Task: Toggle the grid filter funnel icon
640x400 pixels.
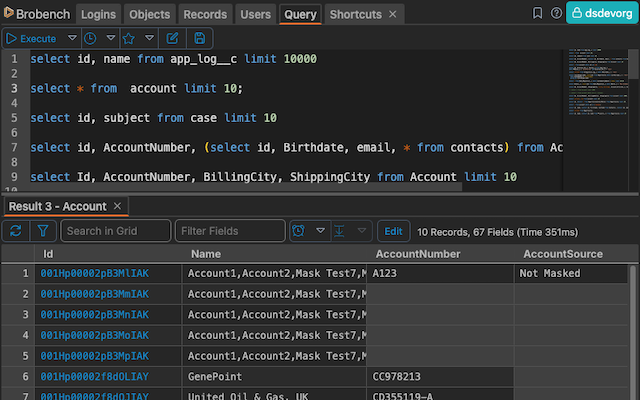Action: (x=43, y=231)
